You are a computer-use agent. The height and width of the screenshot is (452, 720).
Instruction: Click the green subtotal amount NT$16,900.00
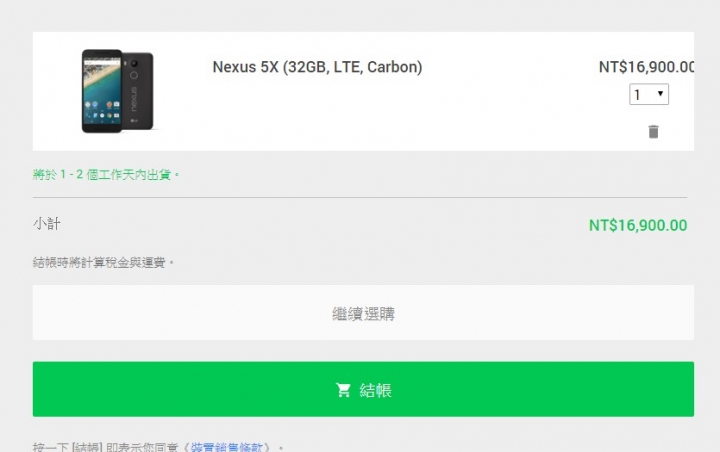[x=638, y=226]
